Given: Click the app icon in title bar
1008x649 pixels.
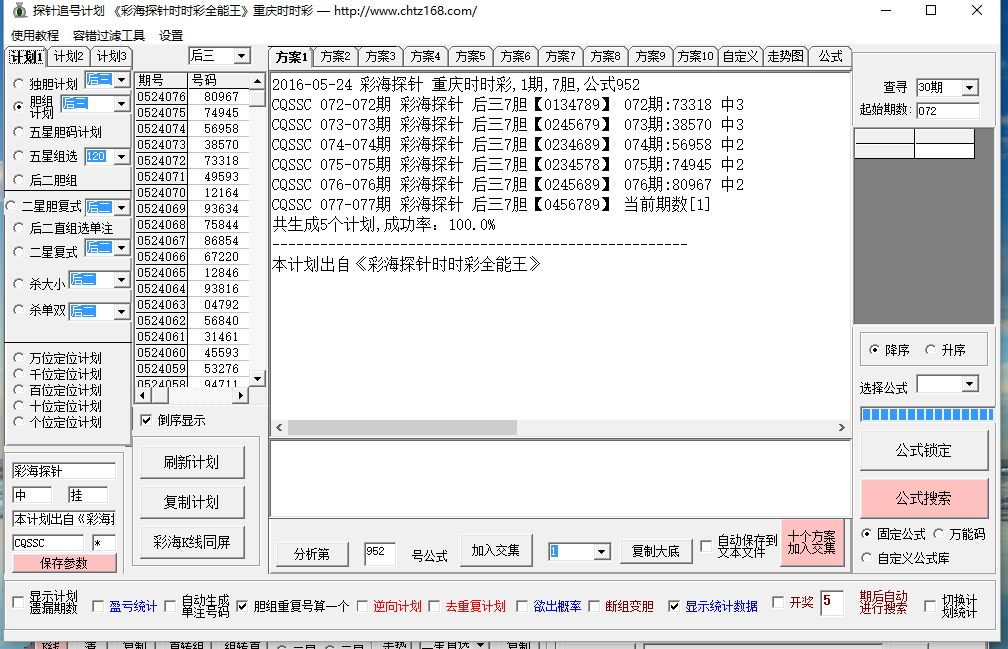Looking at the screenshot, I should (18, 11).
